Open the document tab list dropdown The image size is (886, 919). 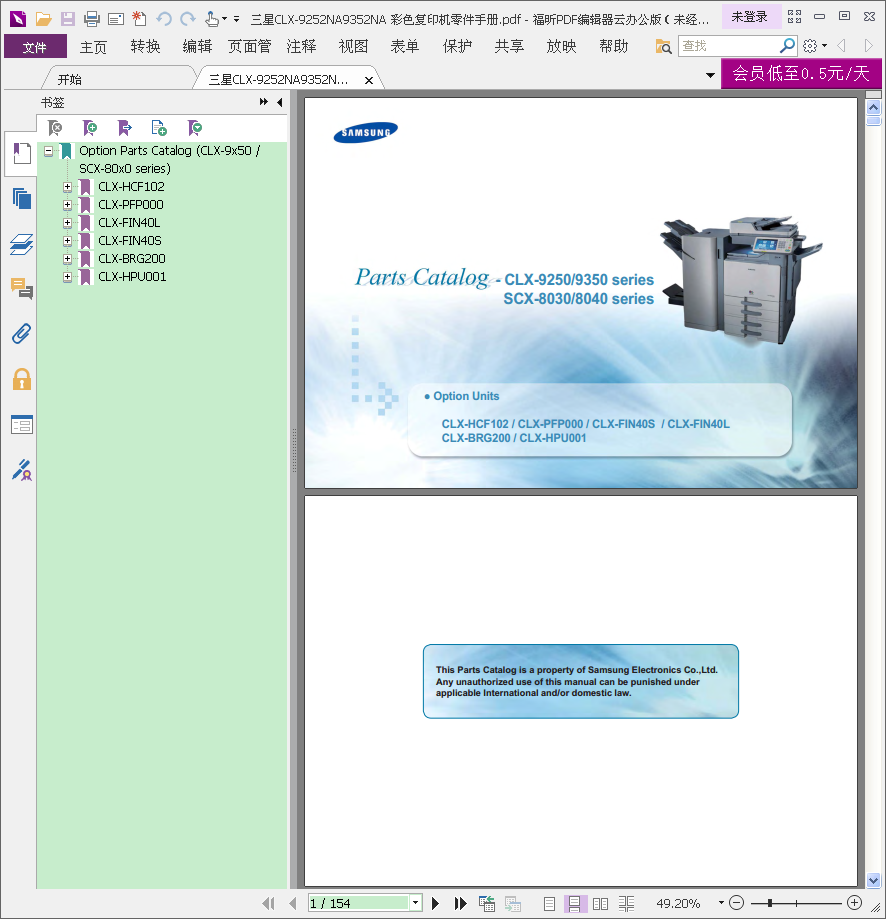tap(710, 75)
